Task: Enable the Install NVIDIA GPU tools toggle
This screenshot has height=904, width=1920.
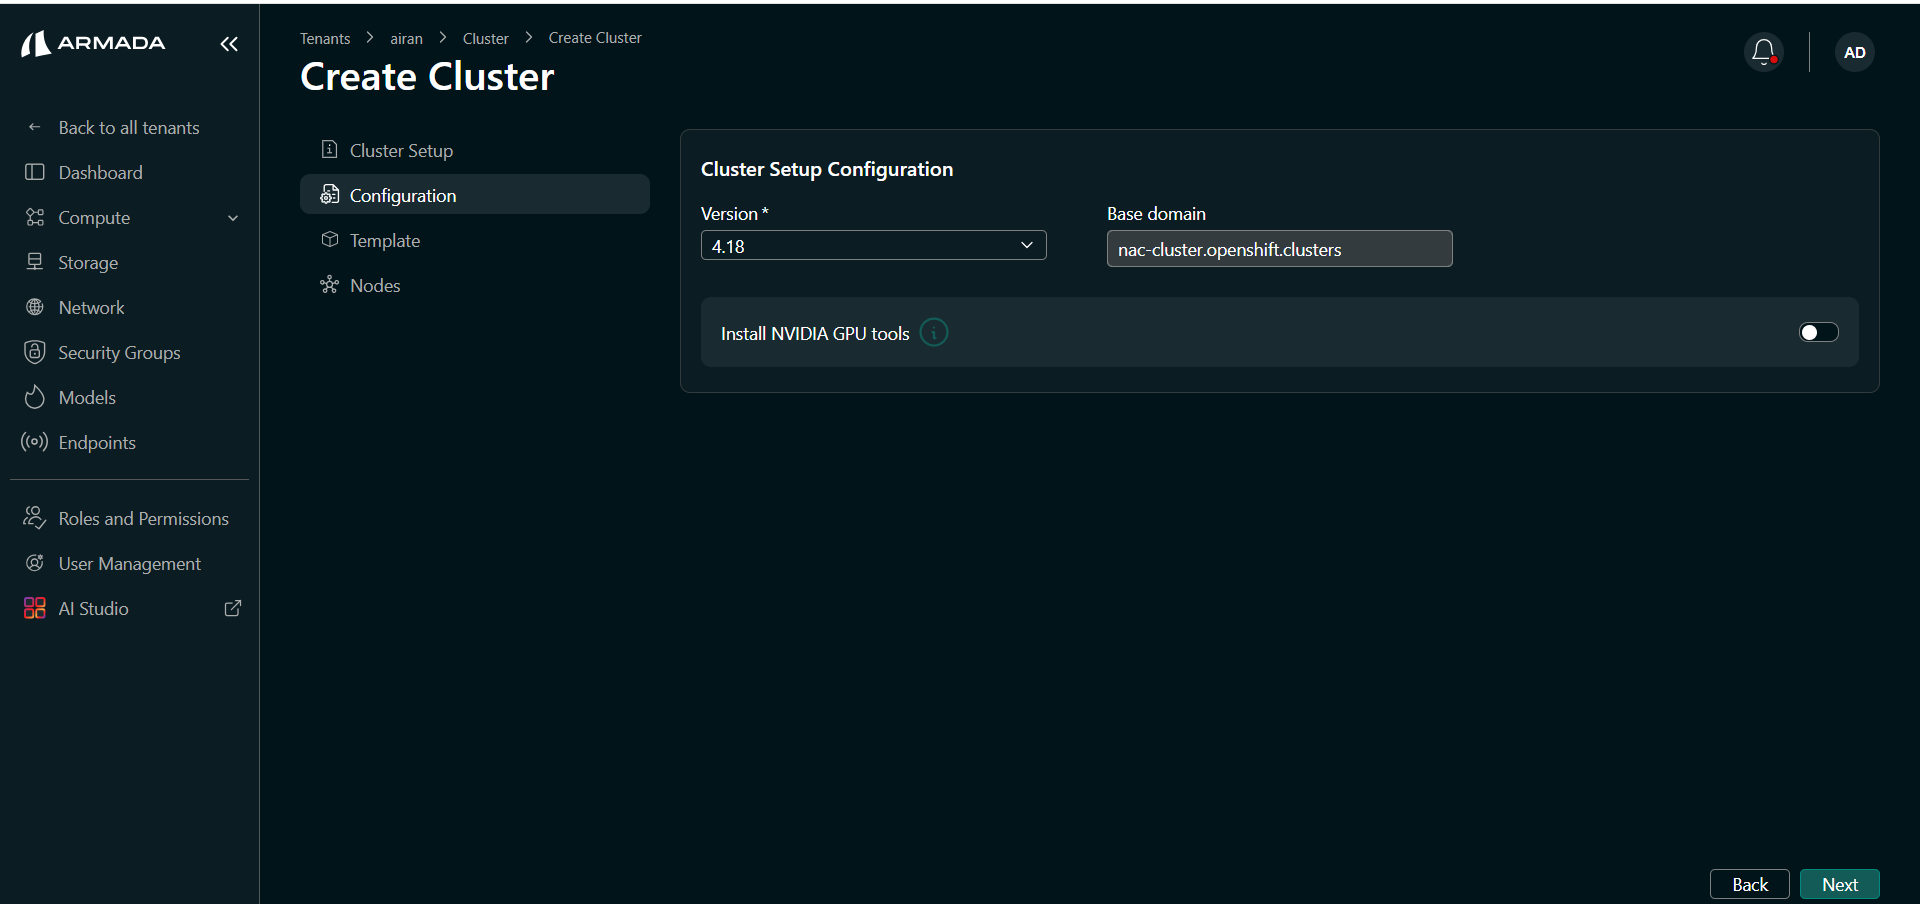Action: (1818, 332)
